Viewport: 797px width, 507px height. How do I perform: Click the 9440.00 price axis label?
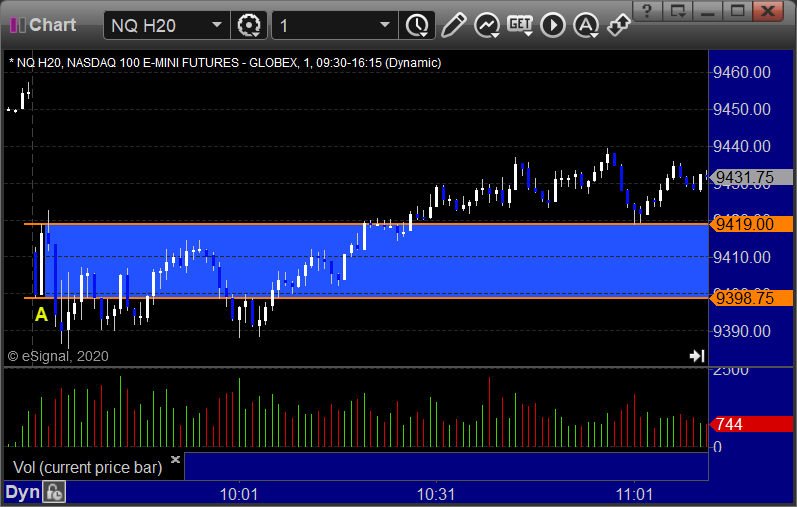tap(742, 146)
